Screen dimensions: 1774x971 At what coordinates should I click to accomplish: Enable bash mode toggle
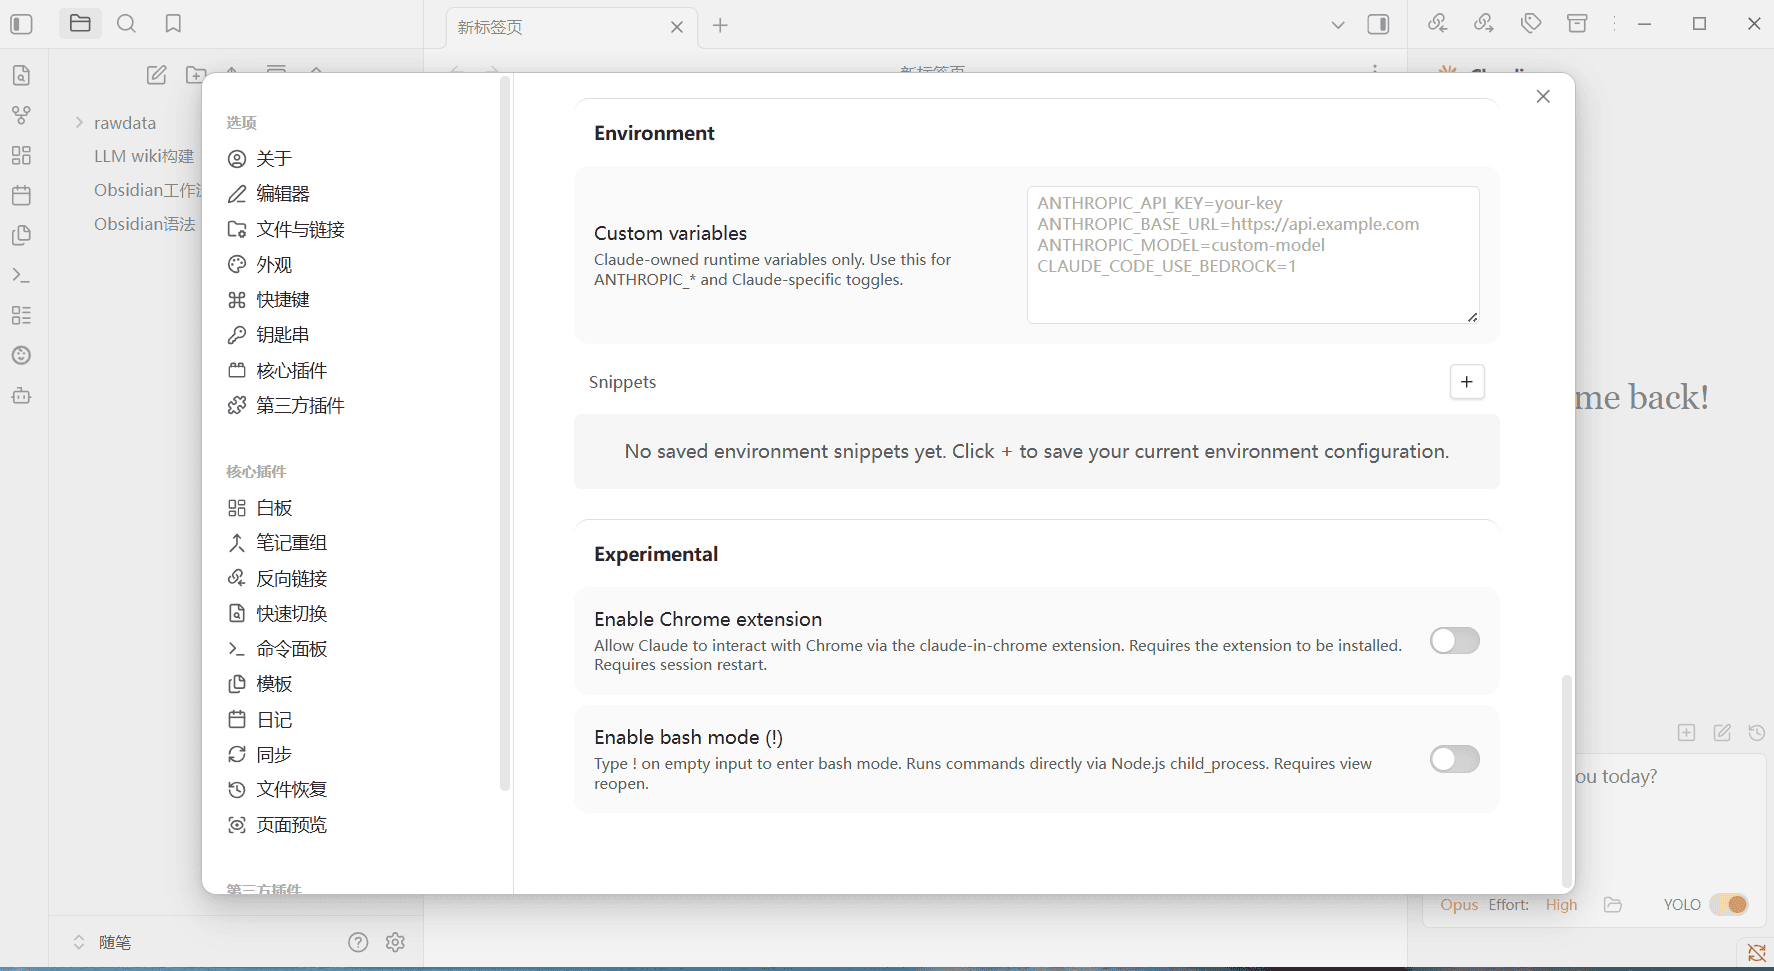(1454, 759)
